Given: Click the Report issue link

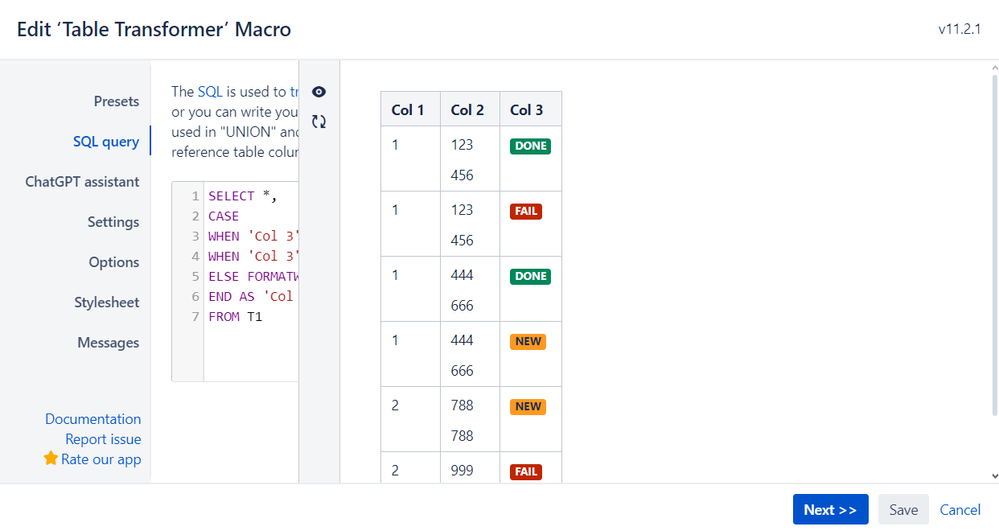Looking at the screenshot, I should (103, 439).
